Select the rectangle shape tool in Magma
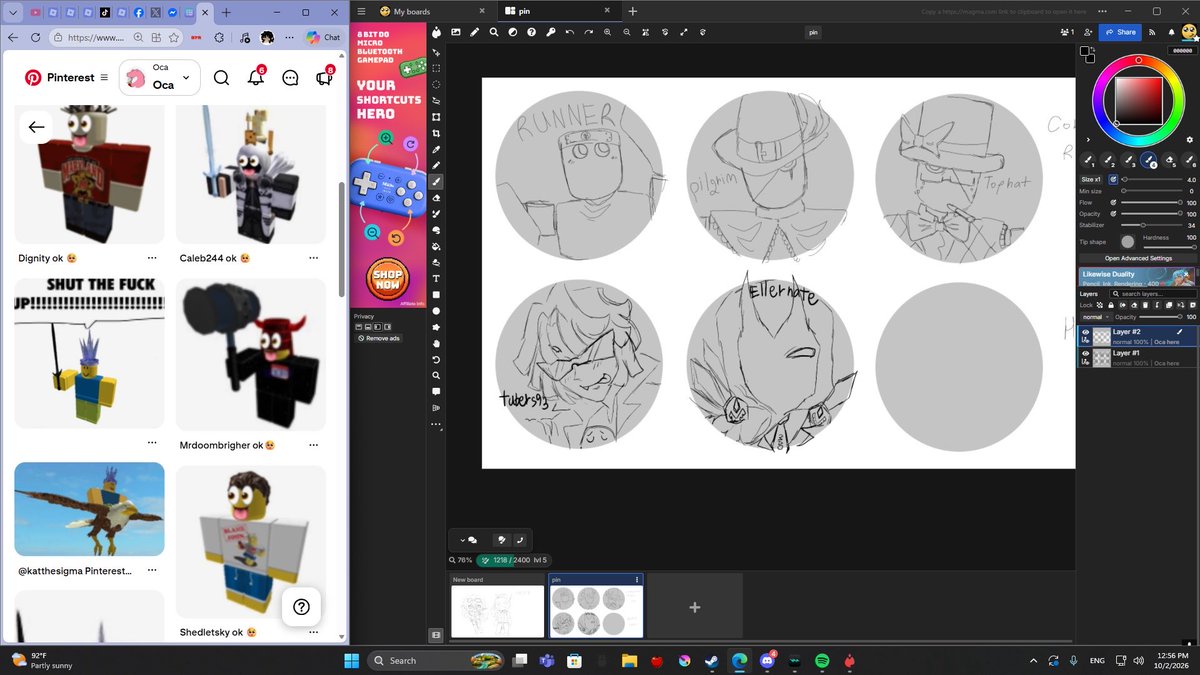Viewport: 1200px width, 675px height. tap(437, 295)
